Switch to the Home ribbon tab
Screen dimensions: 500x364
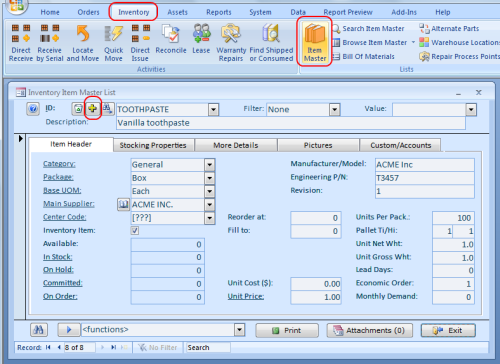coord(50,12)
